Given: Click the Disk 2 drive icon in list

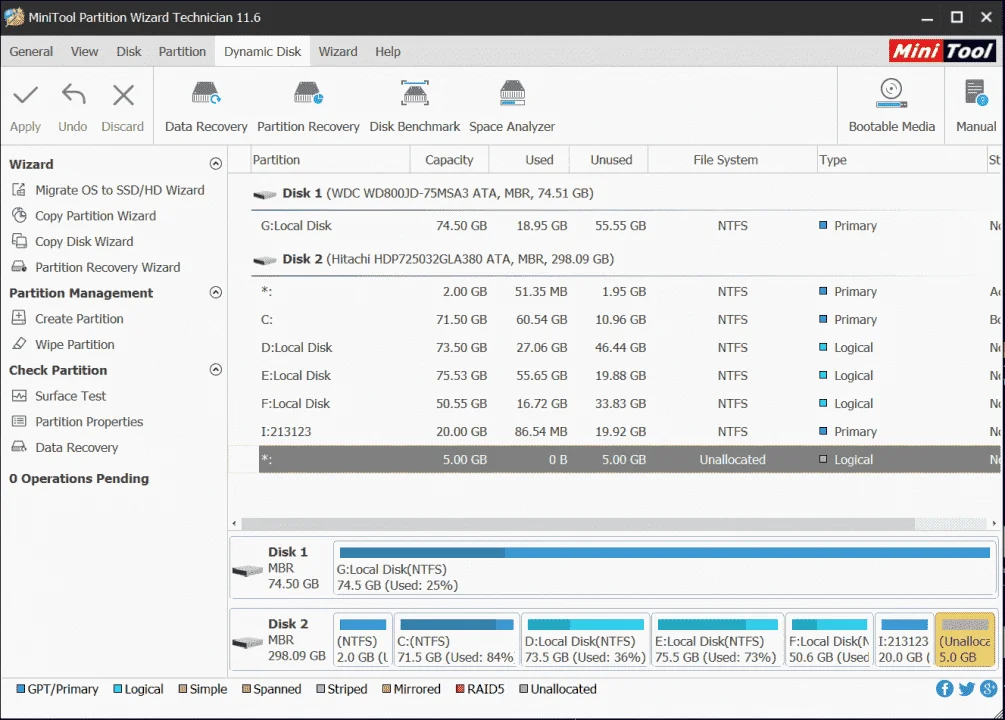Looking at the screenshot, I should coord(265,260).
